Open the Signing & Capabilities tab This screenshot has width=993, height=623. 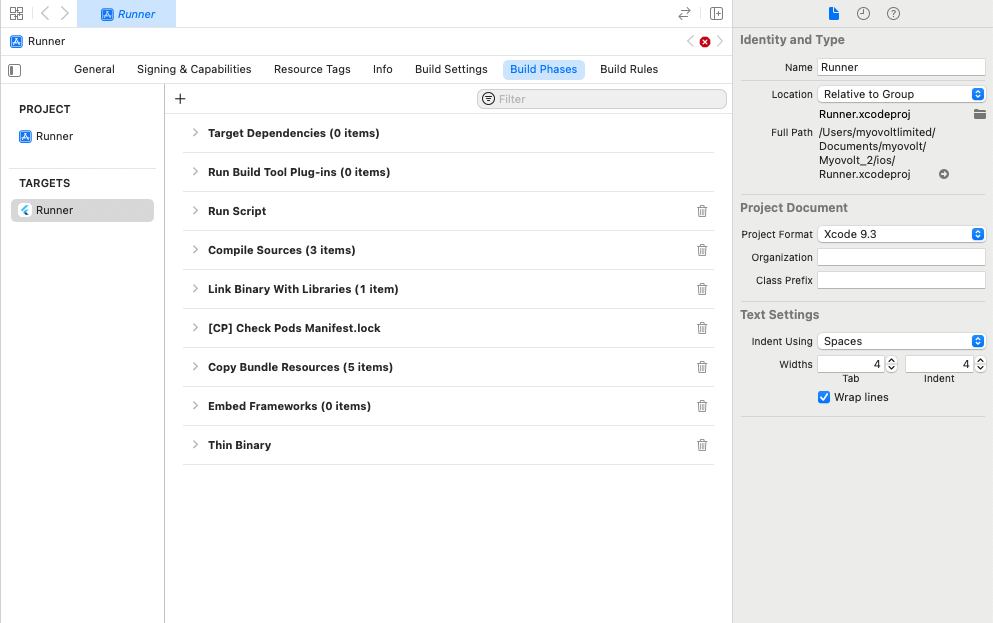tap(194, 69)
